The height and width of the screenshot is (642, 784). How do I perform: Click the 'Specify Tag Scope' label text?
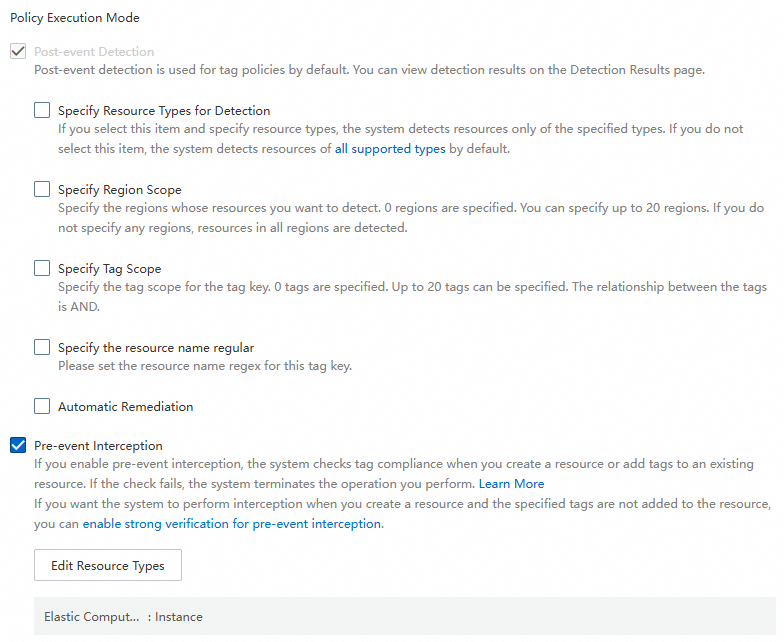click(x=109, y=269)
